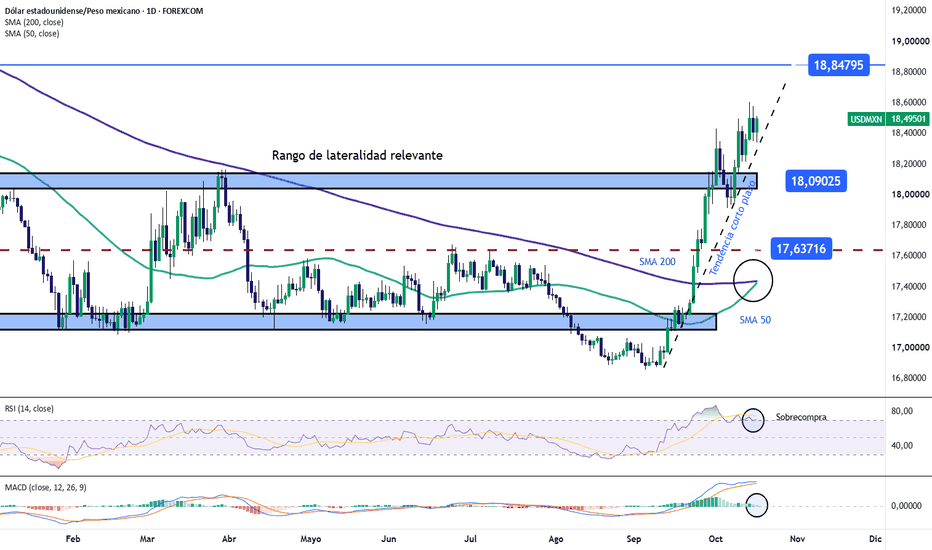
Task: Select the SMA (50, close) indicator legend
Action: point(32,34)
